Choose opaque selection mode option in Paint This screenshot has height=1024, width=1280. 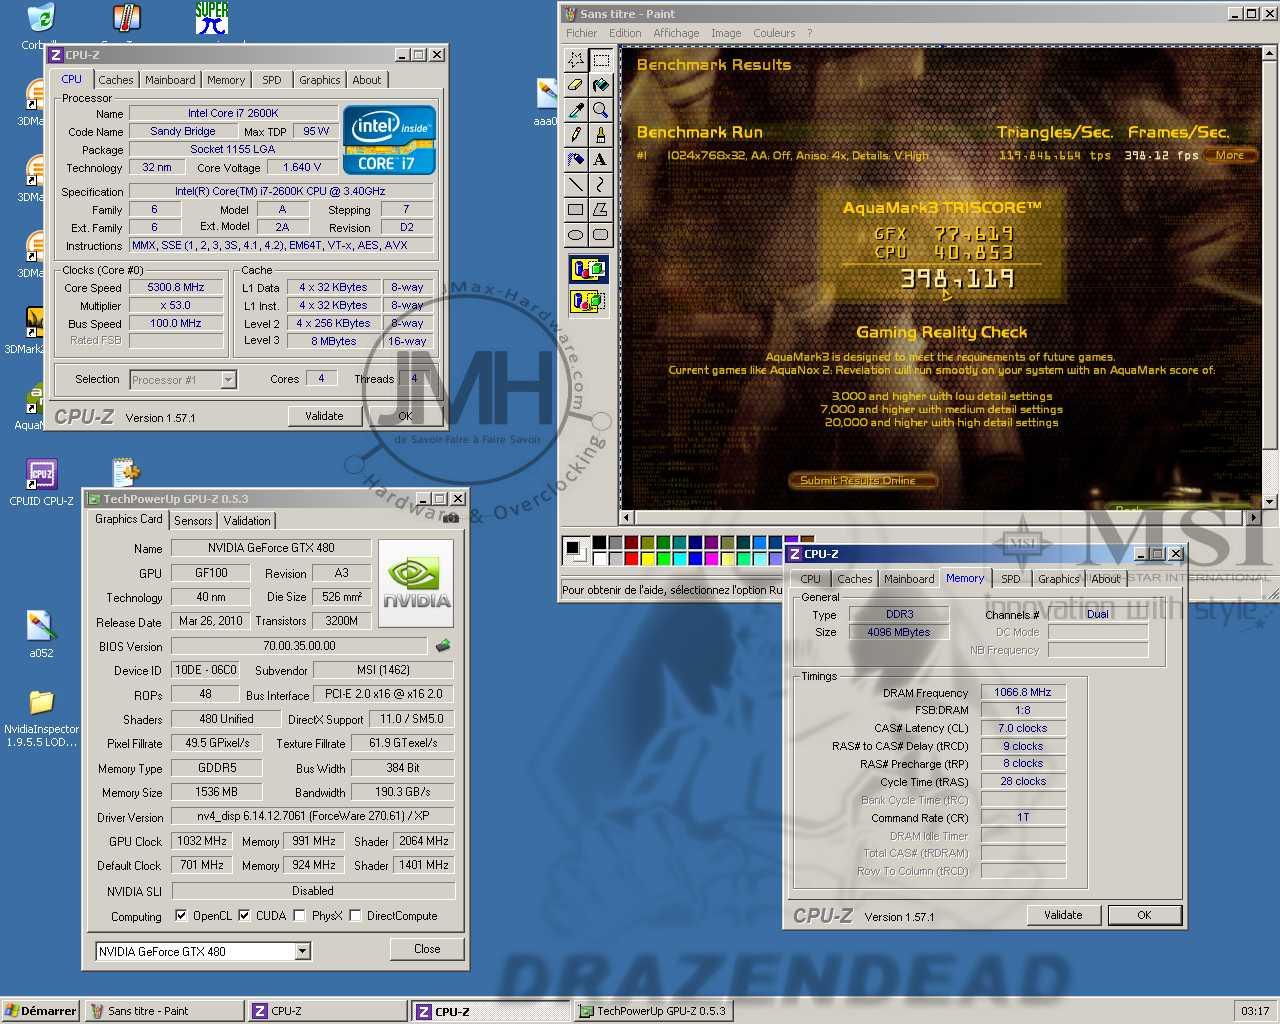(x=588, y=269)
